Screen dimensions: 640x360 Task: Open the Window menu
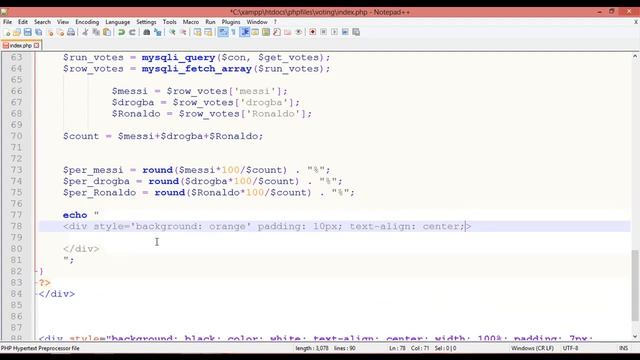coord(257,22)
